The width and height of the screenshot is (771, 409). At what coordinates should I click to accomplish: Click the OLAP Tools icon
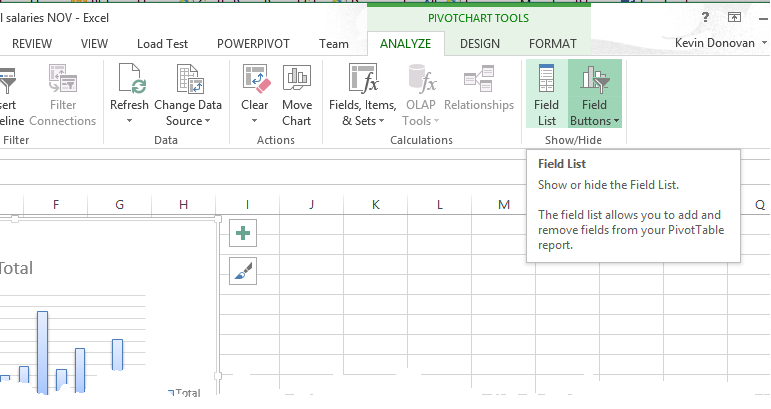(x=422, y=79)
